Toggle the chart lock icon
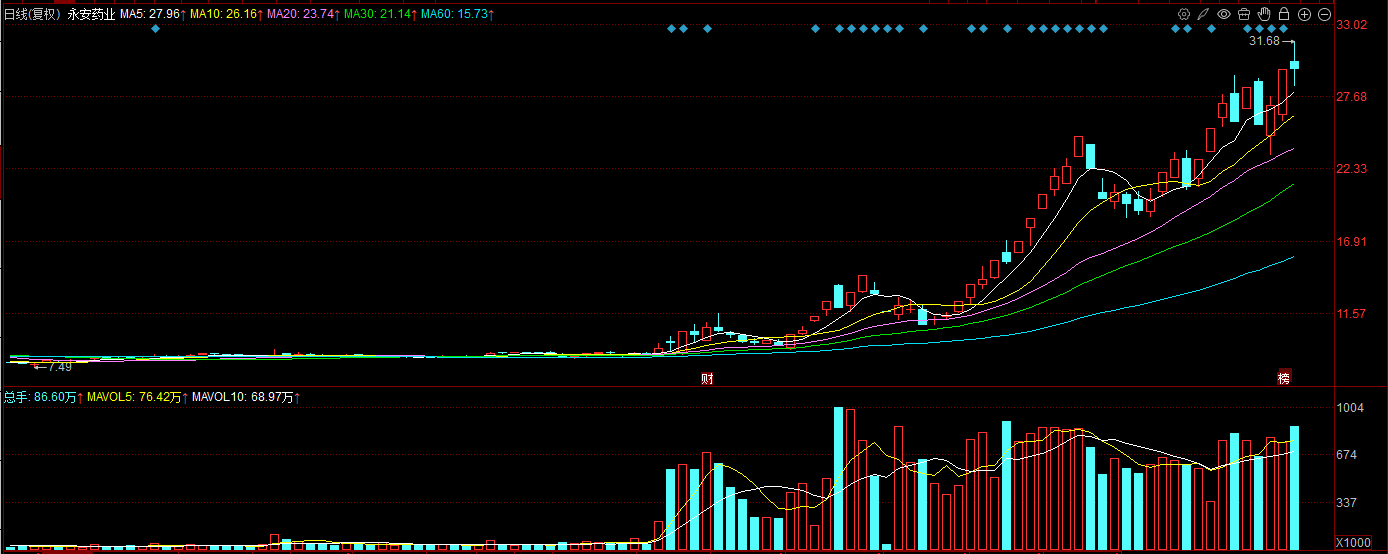1388x554 pixels. click(x=1284, y=14)
